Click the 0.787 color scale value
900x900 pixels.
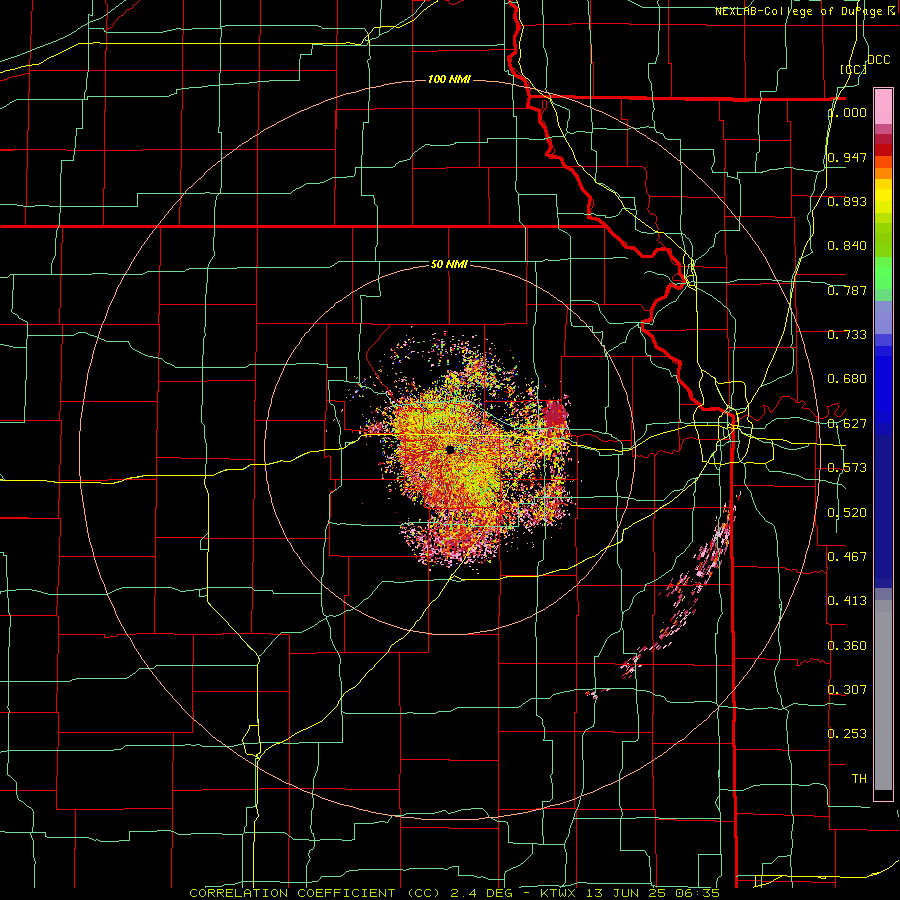tap(847, 290)
